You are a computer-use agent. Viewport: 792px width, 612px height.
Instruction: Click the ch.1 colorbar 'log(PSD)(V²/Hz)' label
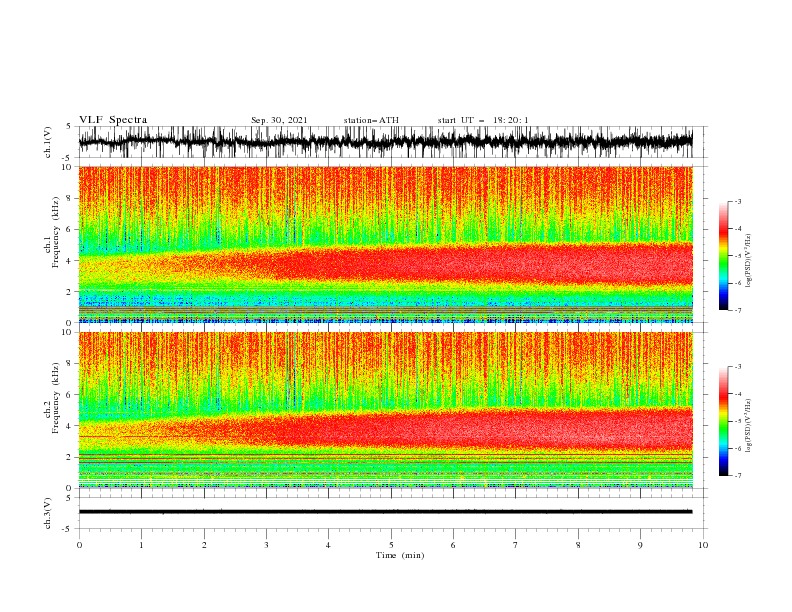point(749,261)
